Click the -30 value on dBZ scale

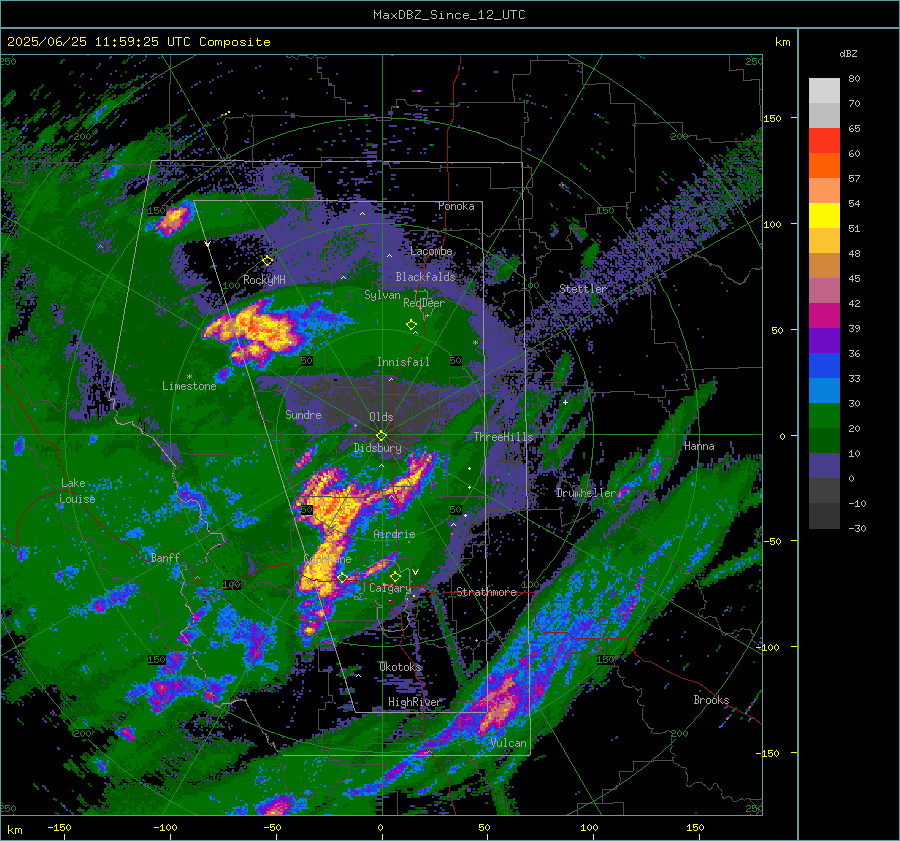coord(857,528)
